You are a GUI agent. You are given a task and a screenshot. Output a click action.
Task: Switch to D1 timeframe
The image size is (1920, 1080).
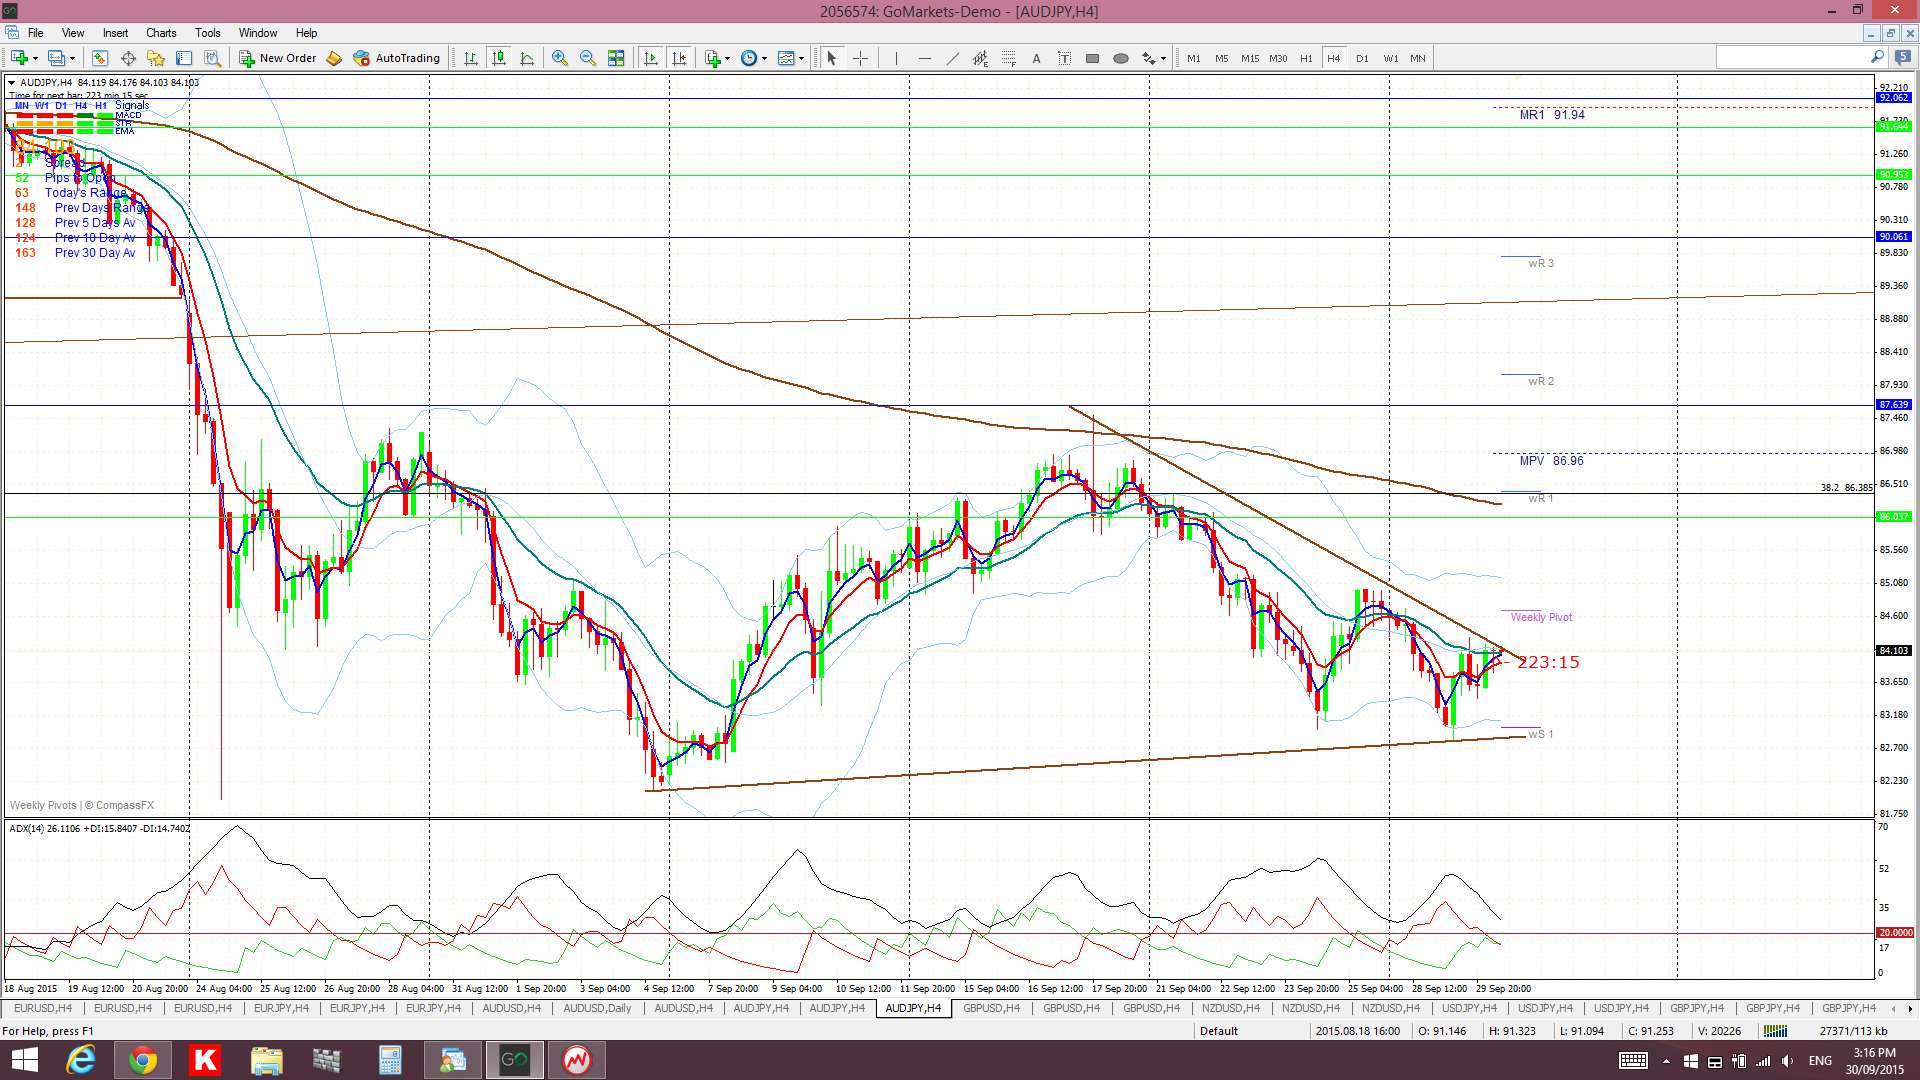pos(1362,58)
